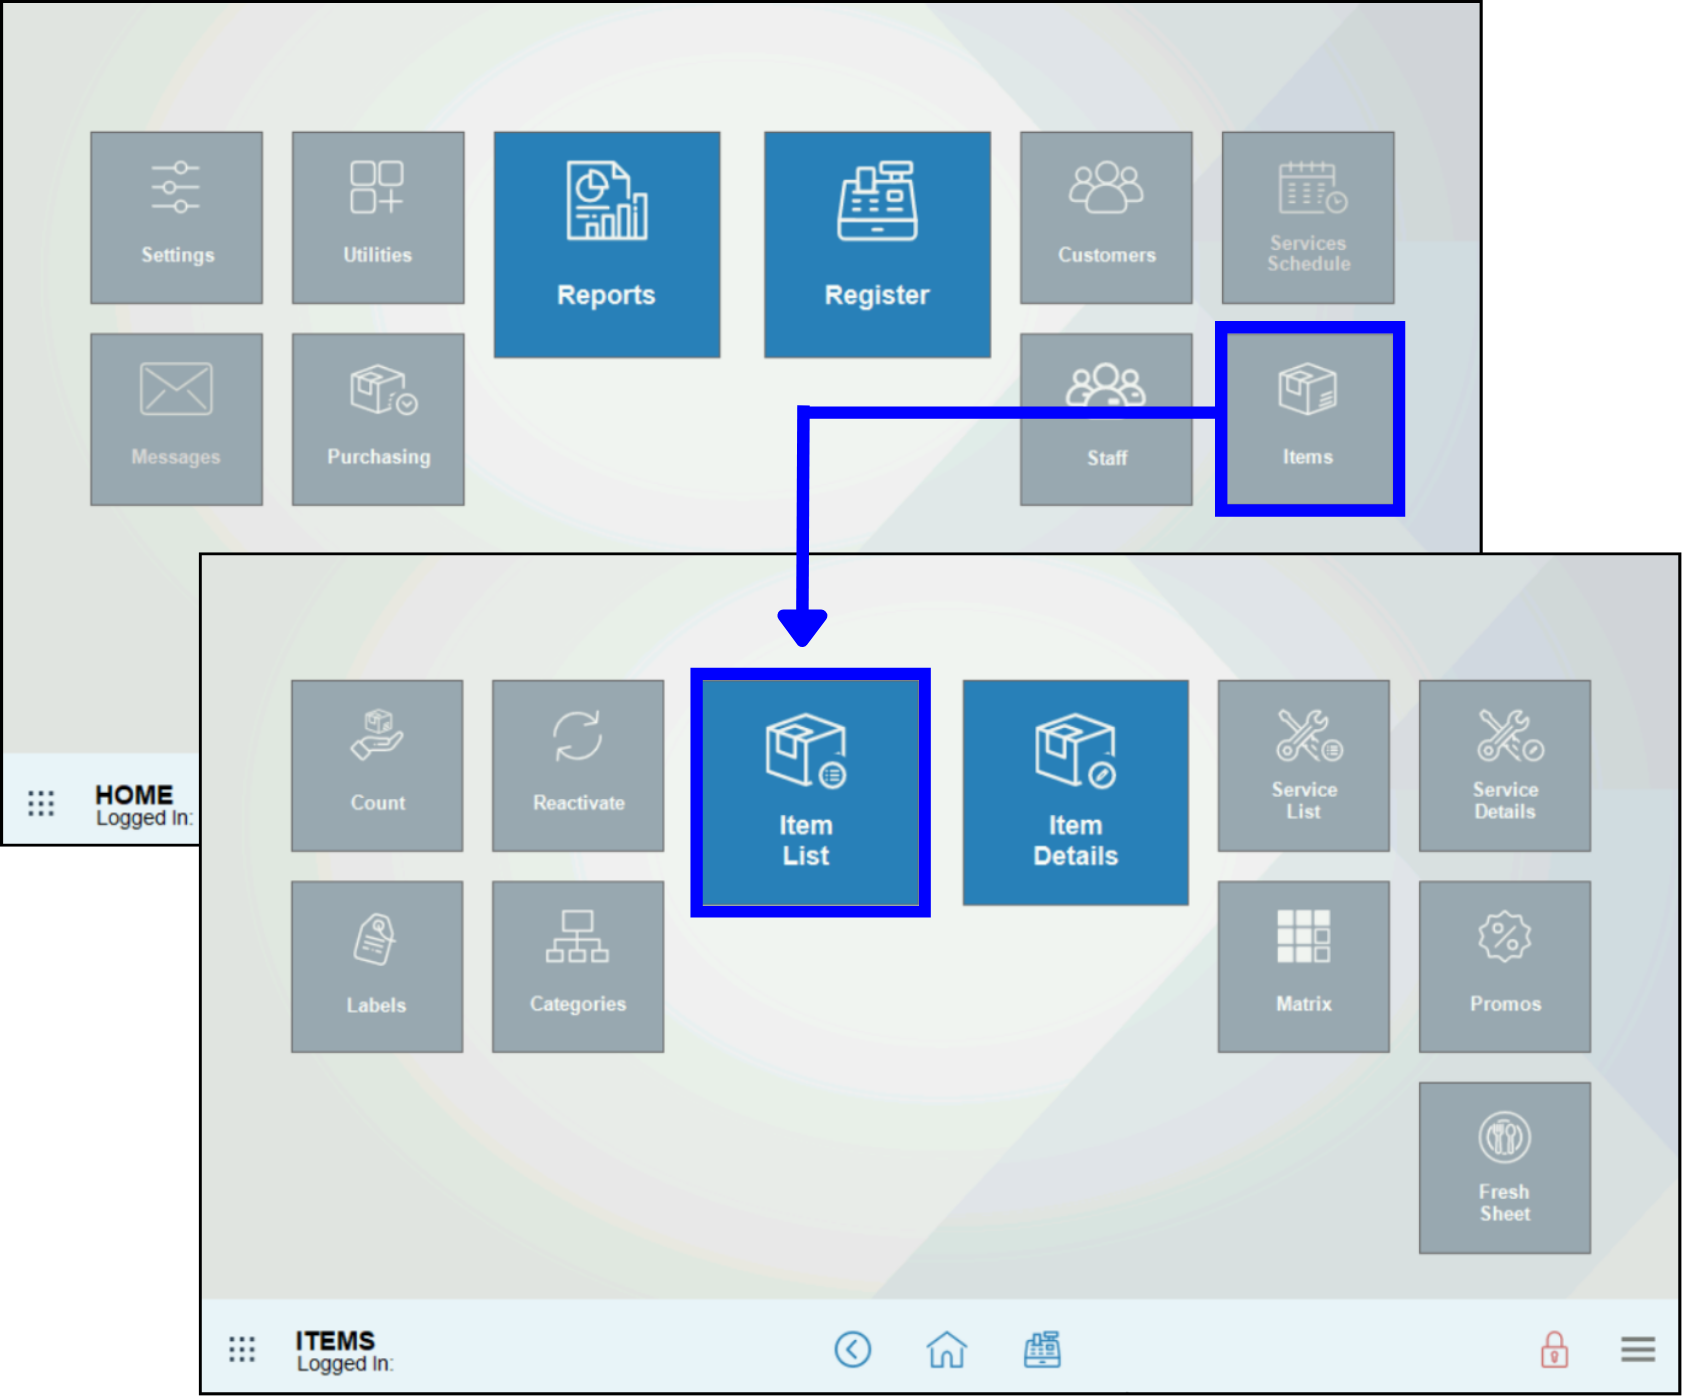Open the grid dots menu beside ITEMS
The image size is (1684, 1397).
(242, 1349)
